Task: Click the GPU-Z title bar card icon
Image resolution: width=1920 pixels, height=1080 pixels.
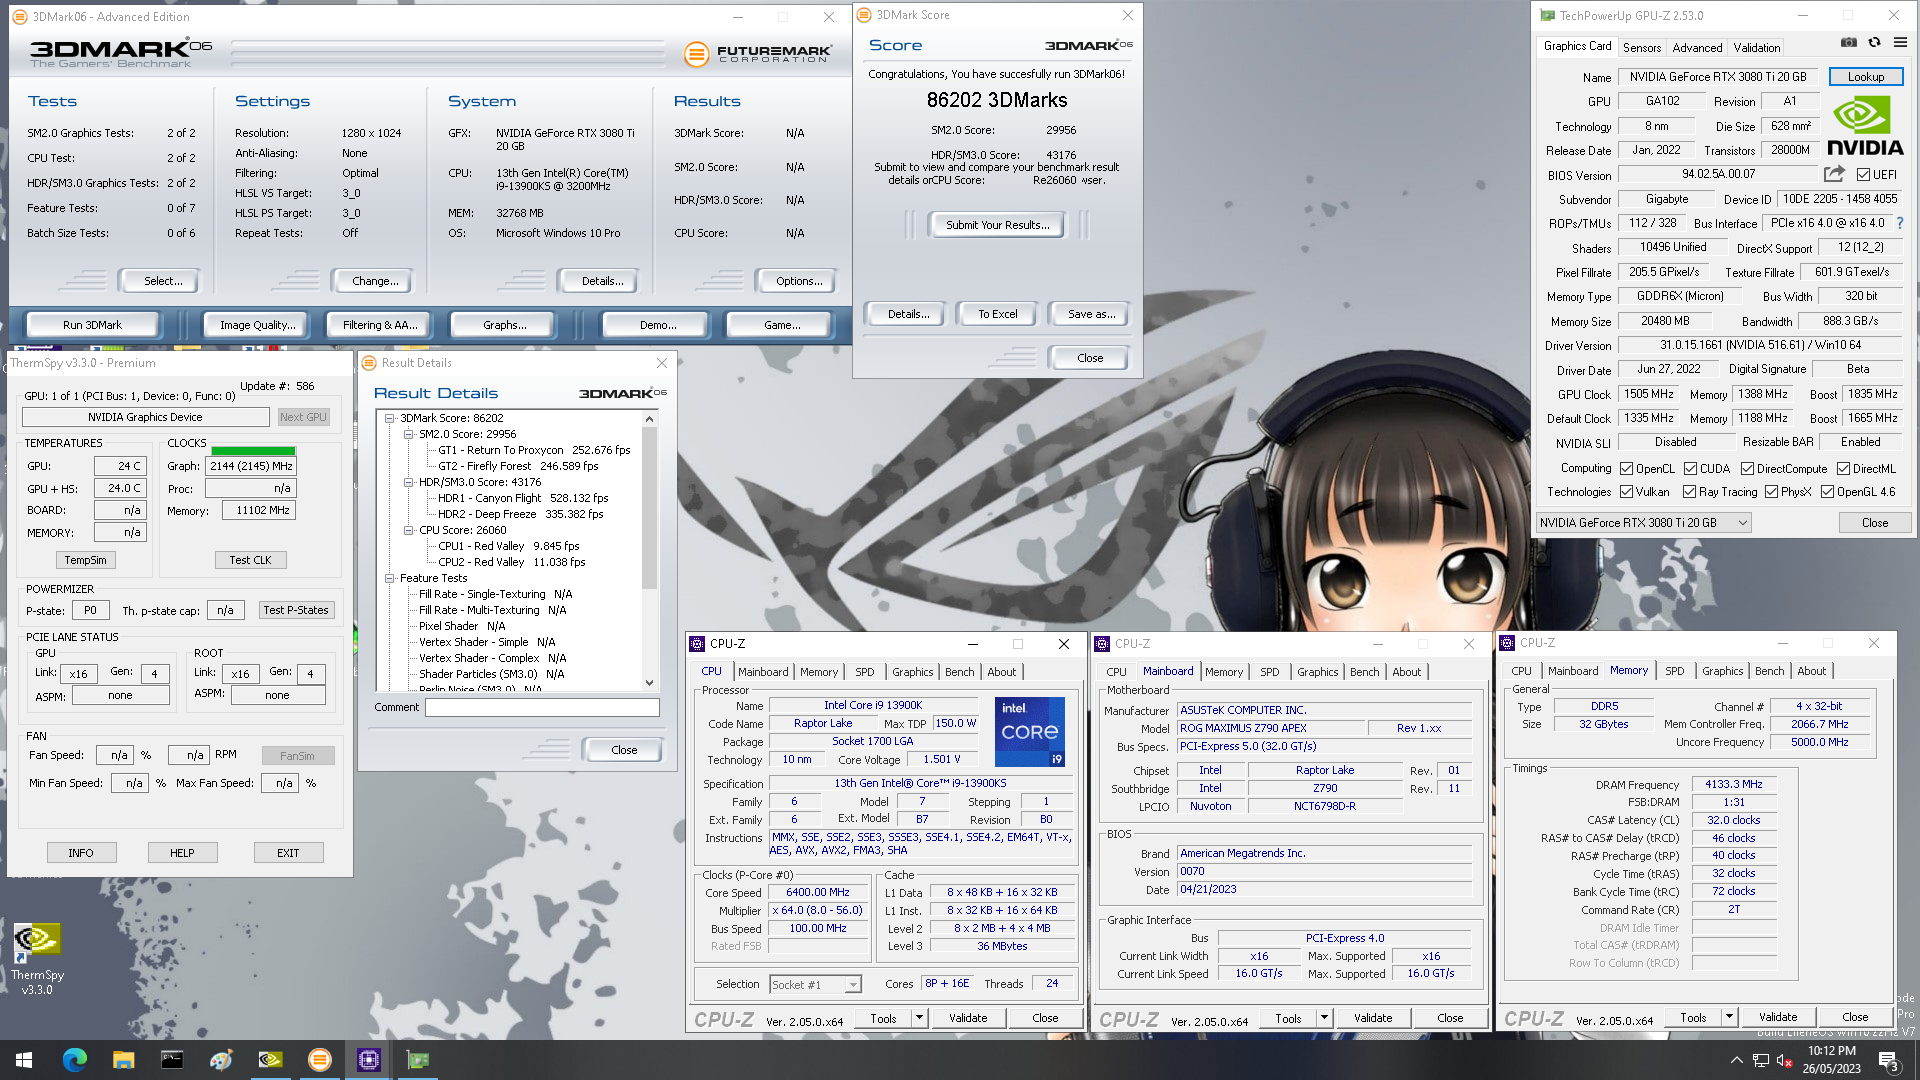Action: tap(1547, 16)
